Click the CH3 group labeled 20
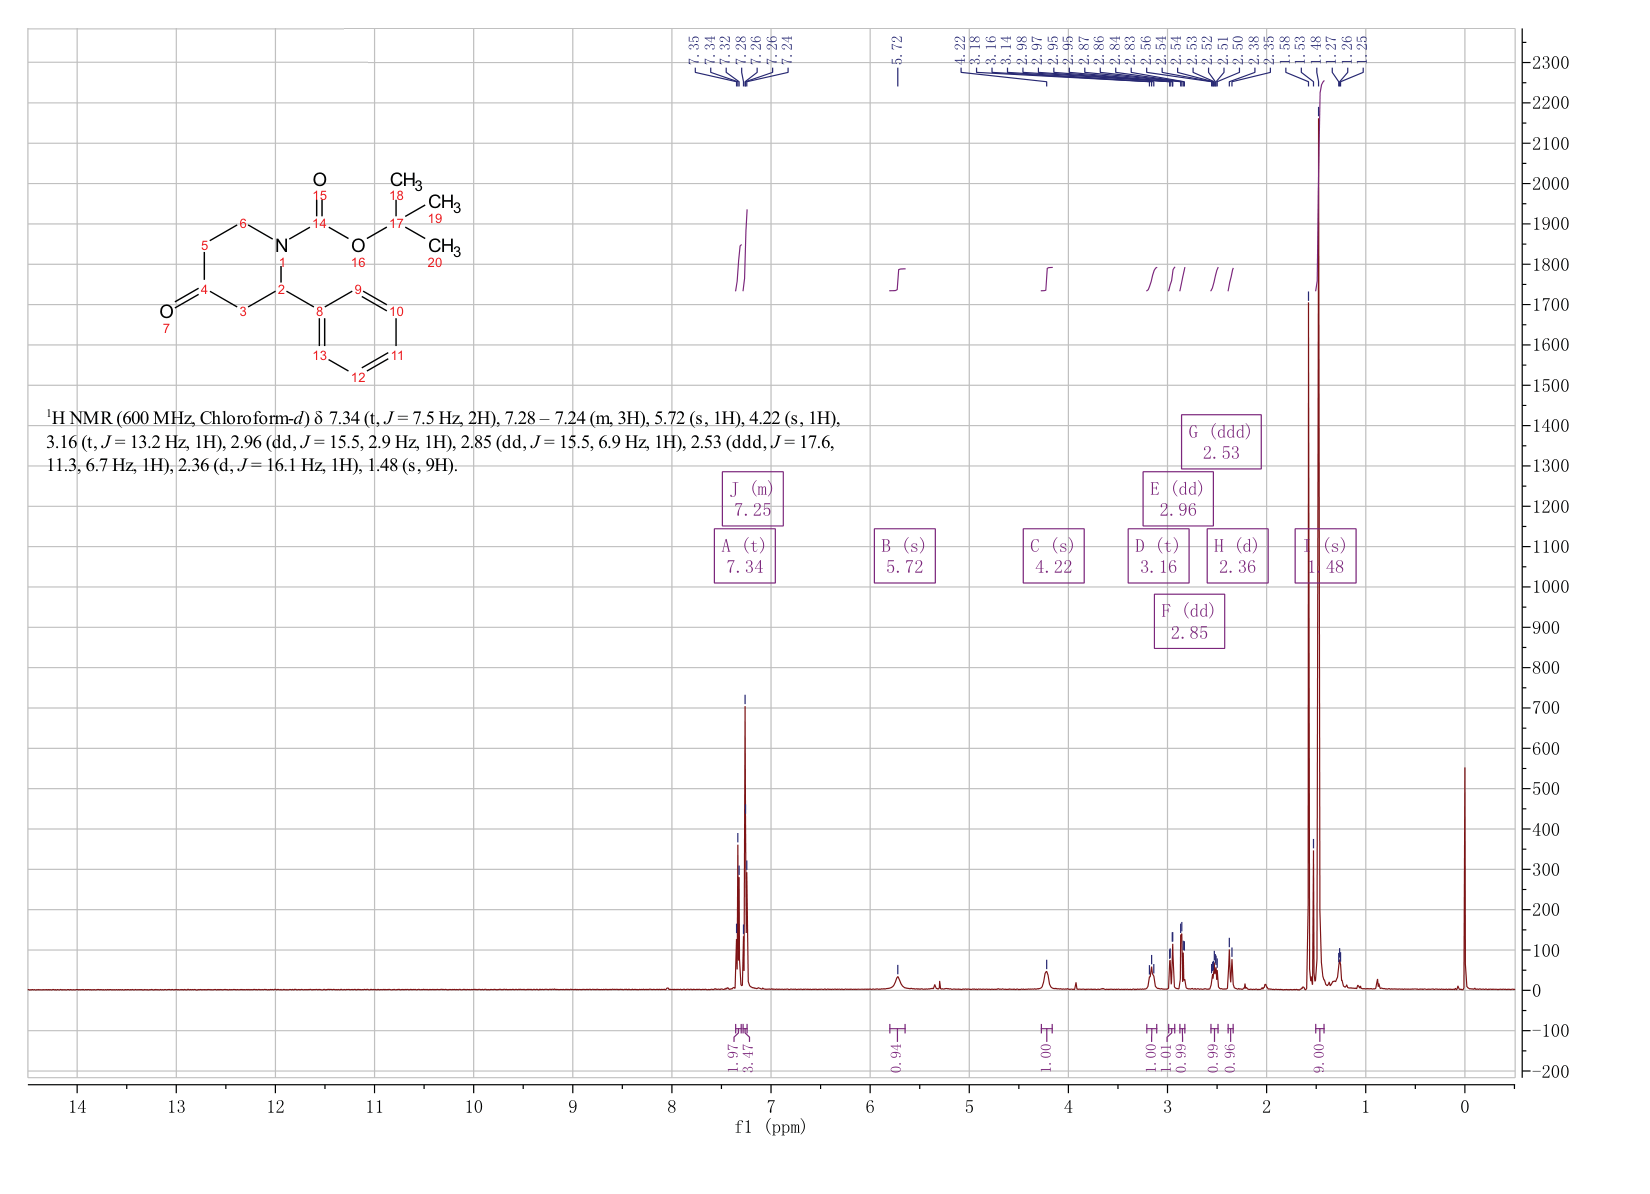1650x1194 pixels. (x=444, y=247)
